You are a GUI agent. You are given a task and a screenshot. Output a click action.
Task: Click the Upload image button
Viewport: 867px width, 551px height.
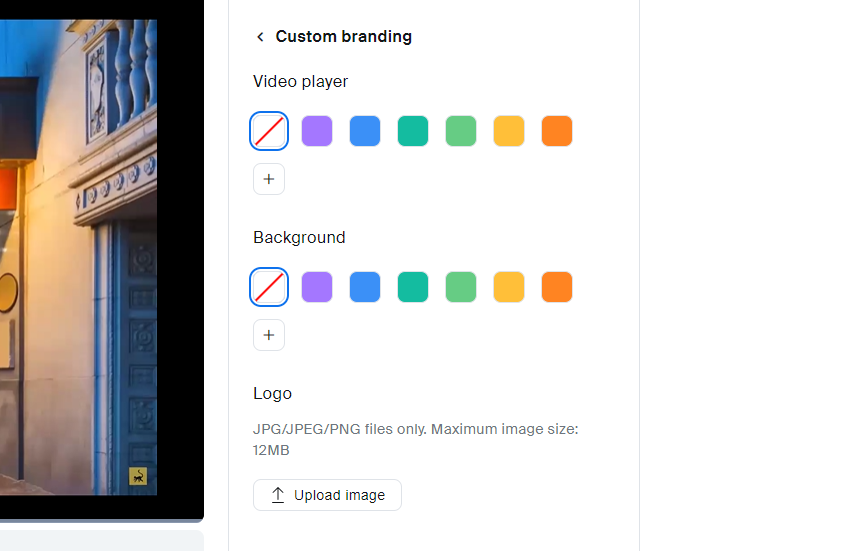click(x=327, y=495)
